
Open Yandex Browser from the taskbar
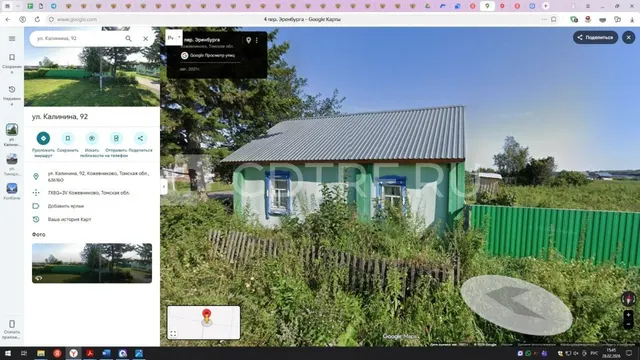(73, 353)
